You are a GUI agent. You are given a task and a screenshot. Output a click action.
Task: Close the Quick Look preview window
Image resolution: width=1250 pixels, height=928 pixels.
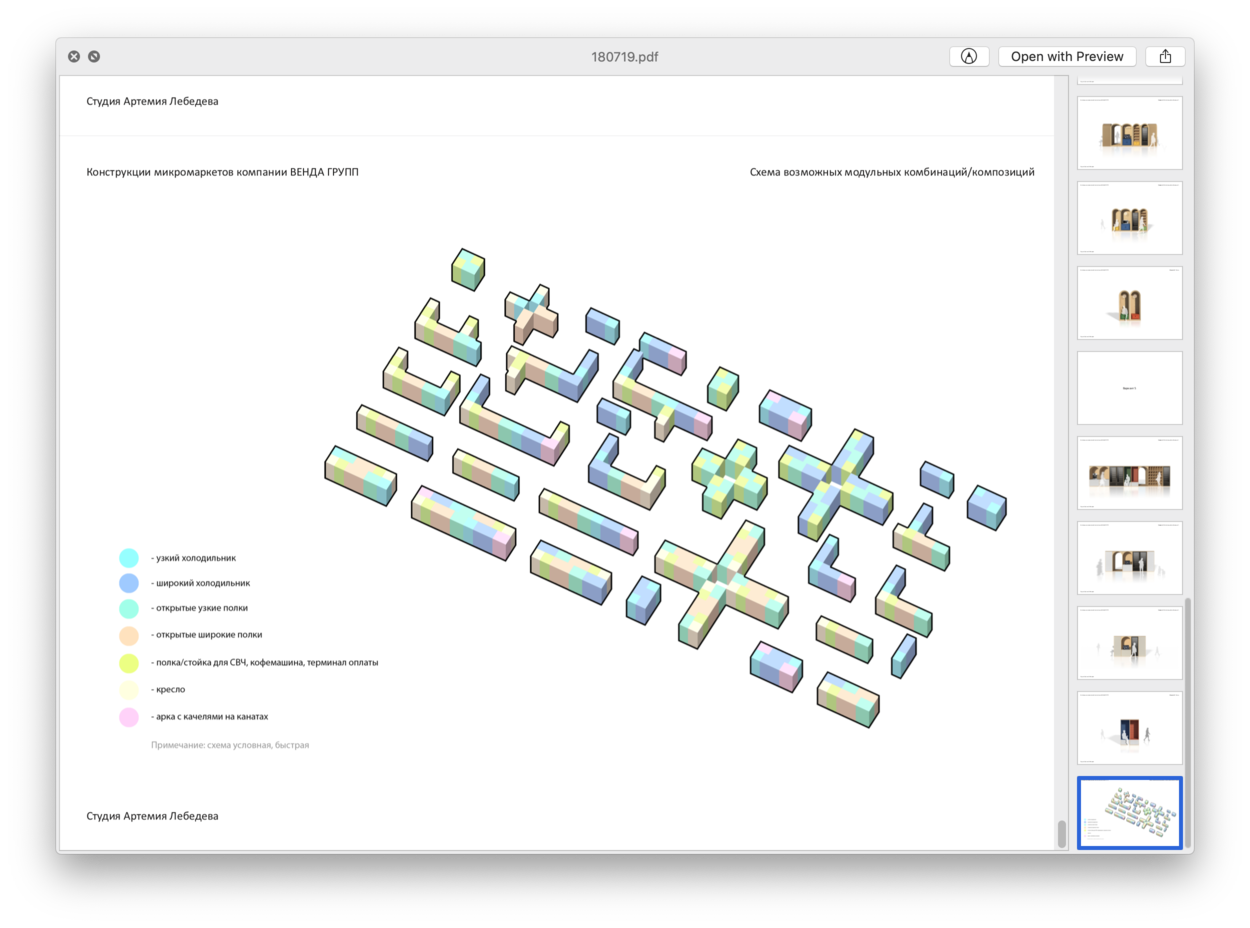(x=74, y=57)
